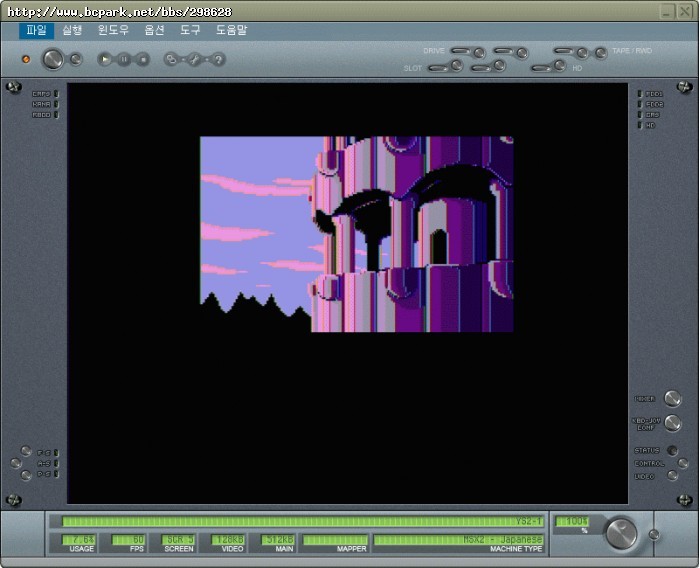Open the question mark help icon

218,59
